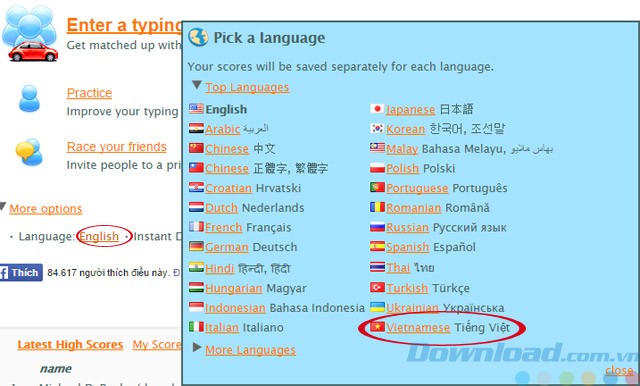Select the Romanian language link
The image size is (640, 386).
point(413,208)
